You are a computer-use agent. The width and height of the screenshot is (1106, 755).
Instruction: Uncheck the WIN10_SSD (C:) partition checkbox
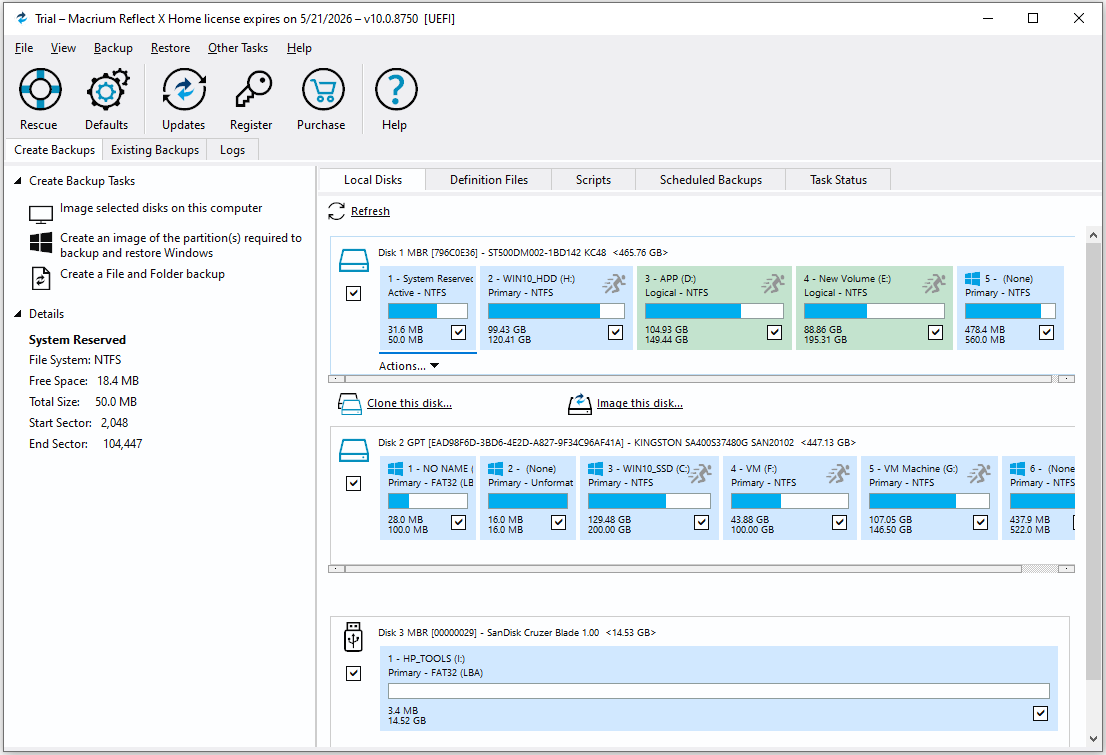[701, 522]
